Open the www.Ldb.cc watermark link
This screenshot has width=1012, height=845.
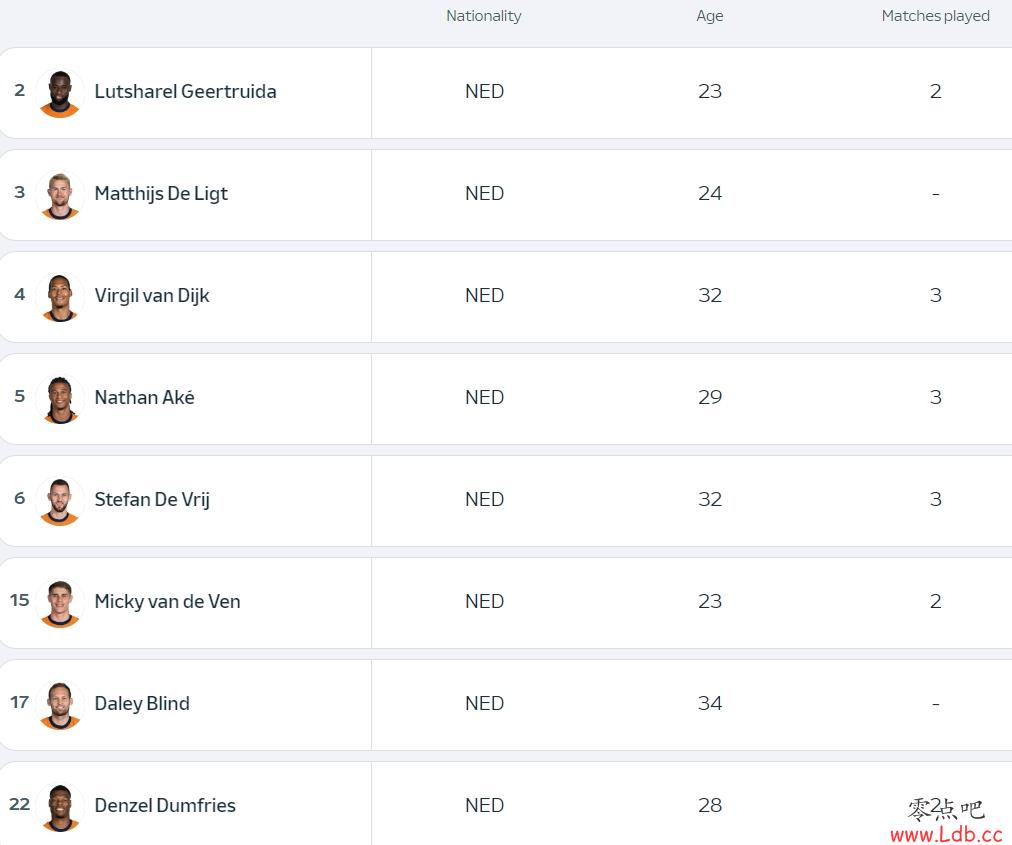click(946, 835)
